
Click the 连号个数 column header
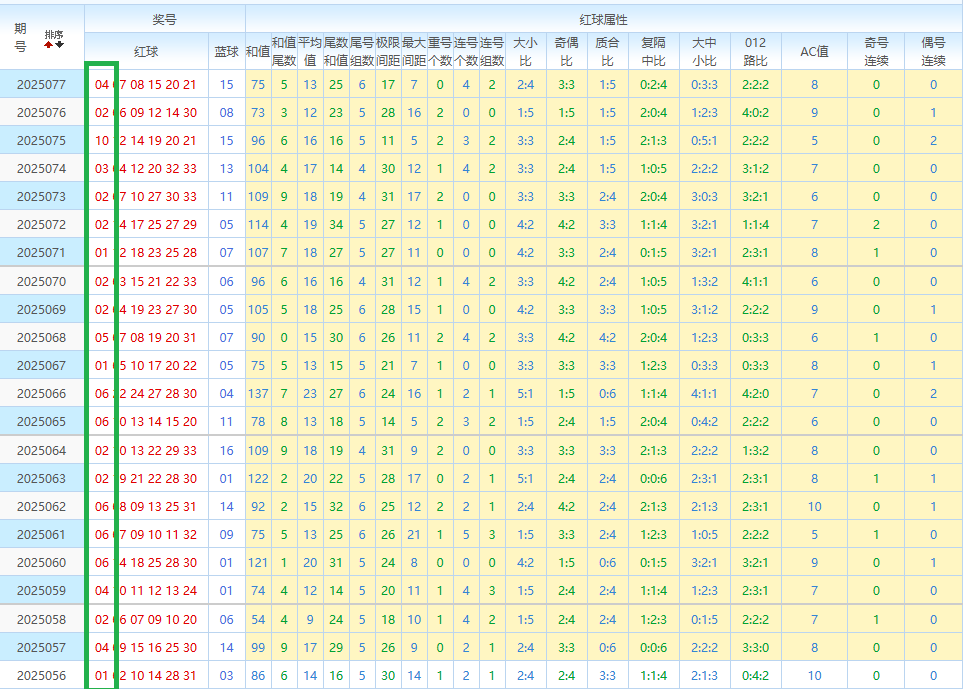(466, 52)
